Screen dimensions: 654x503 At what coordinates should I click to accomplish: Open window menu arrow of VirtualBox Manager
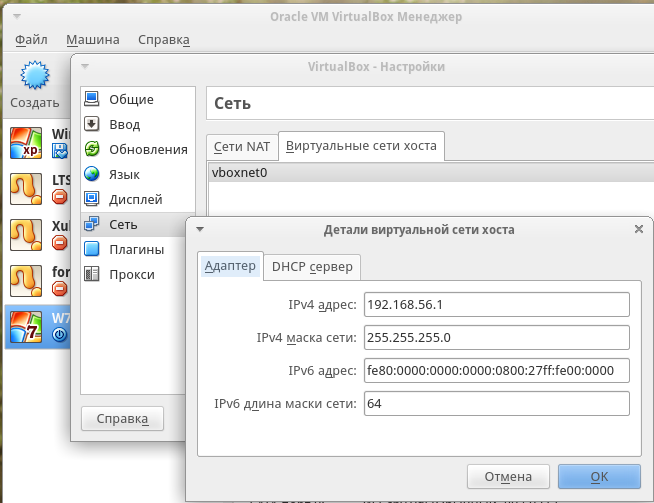coord(17,16)
